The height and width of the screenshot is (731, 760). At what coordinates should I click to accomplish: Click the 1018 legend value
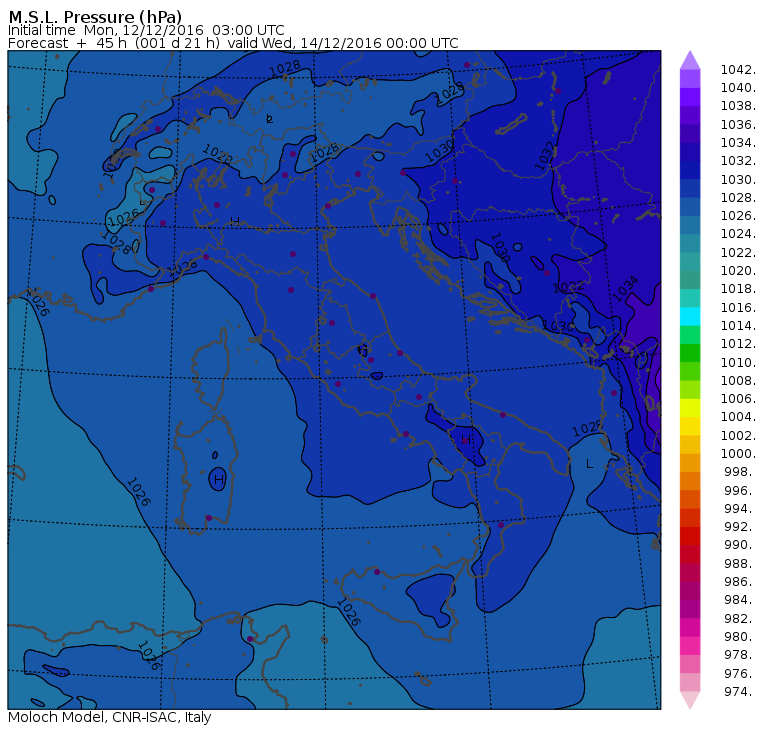click(x=738, y=288)
